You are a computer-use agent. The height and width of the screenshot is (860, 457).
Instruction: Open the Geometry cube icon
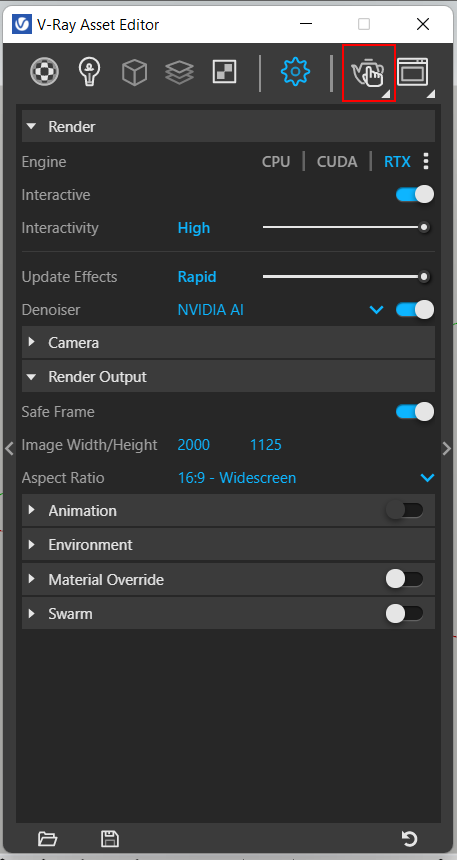pos(134,72)
